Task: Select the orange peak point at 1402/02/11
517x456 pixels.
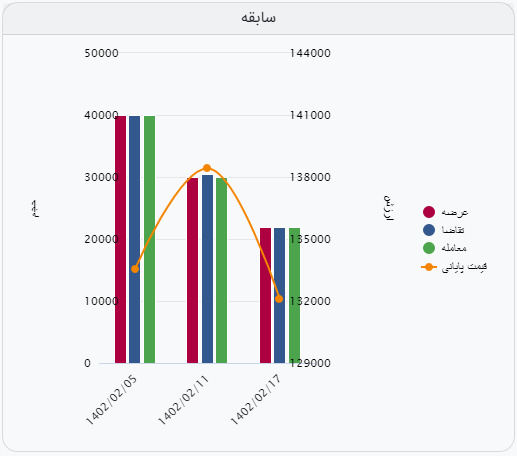Action: click(207, 168)
